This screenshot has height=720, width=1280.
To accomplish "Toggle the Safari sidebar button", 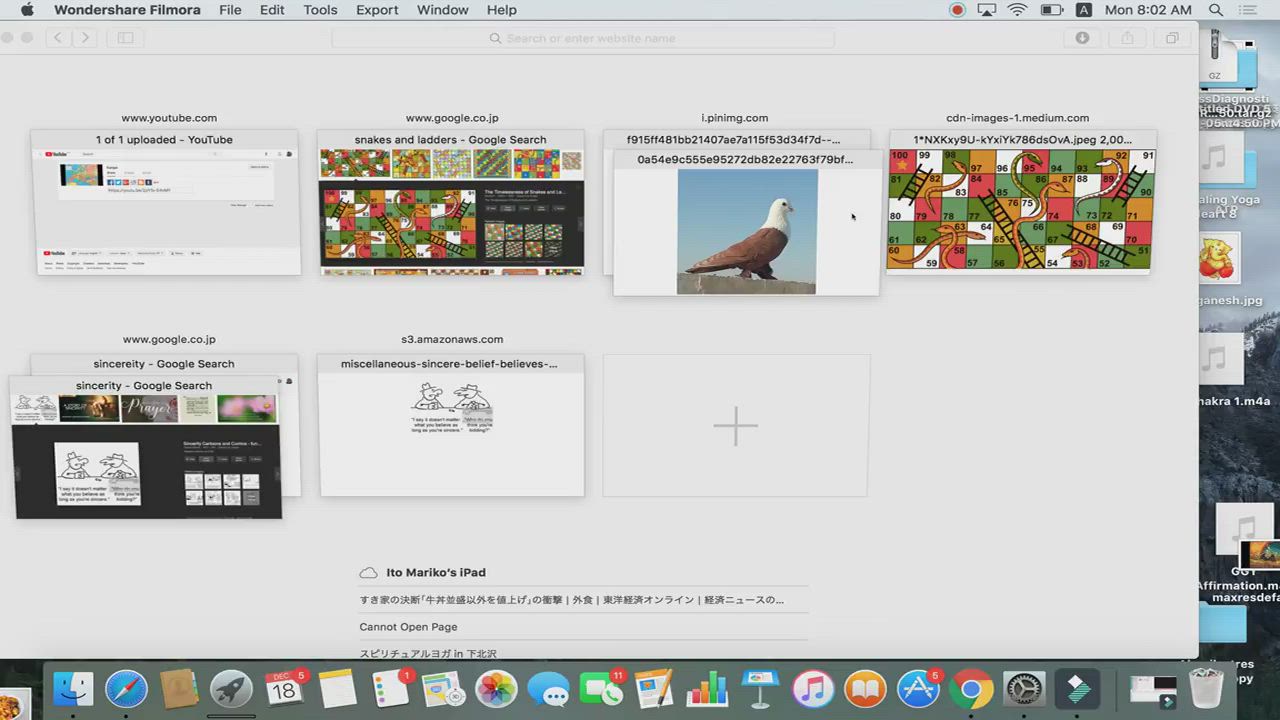I will point(126,38).
